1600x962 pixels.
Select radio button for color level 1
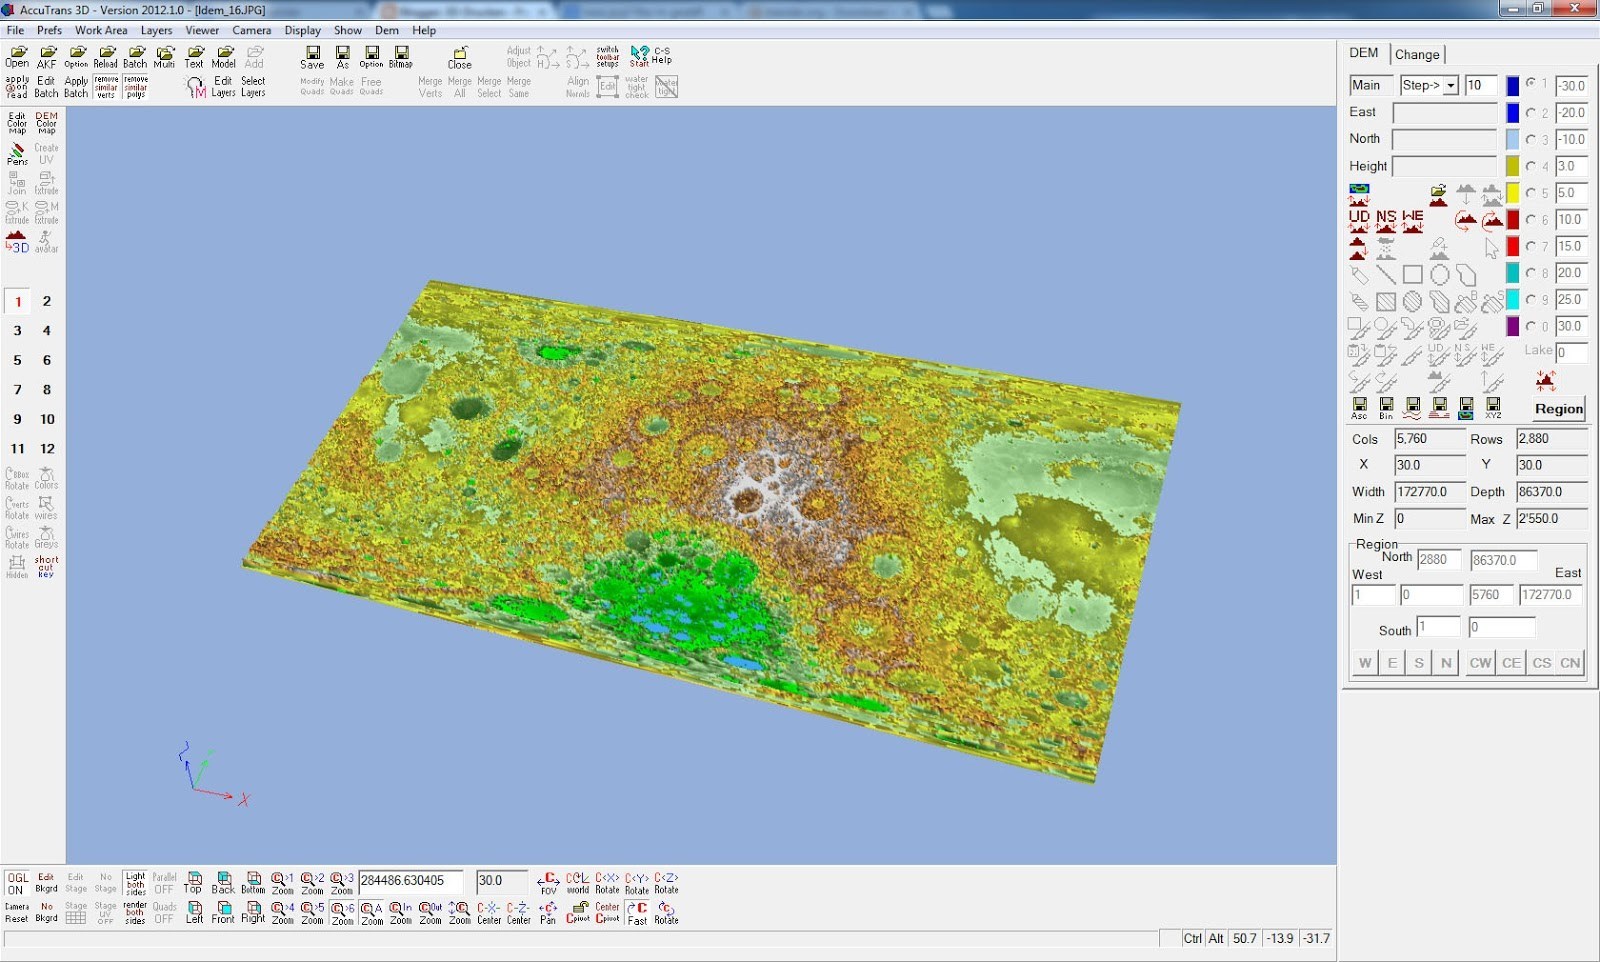[1531, 84]
